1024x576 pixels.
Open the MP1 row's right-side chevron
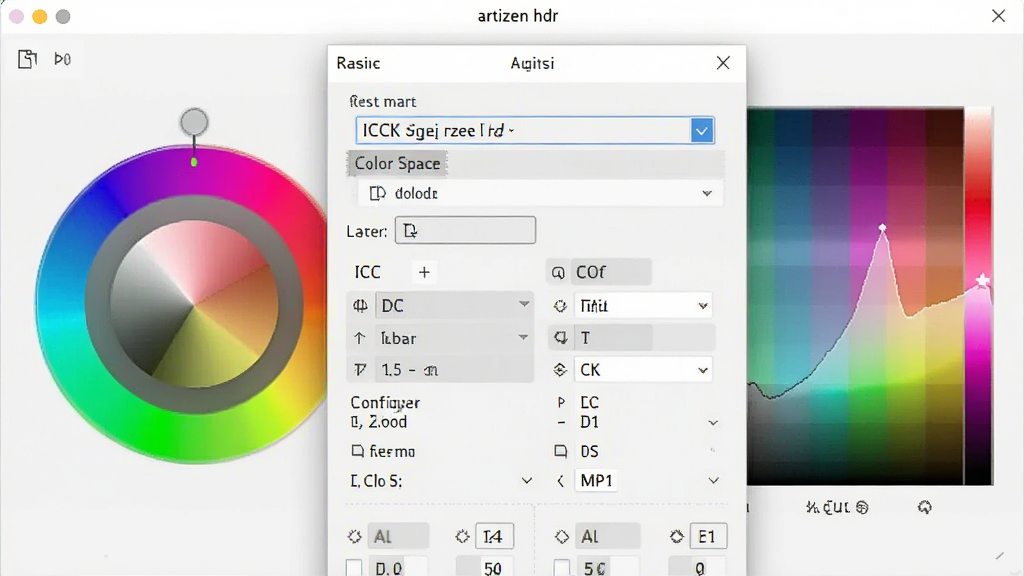click(714, 481)
